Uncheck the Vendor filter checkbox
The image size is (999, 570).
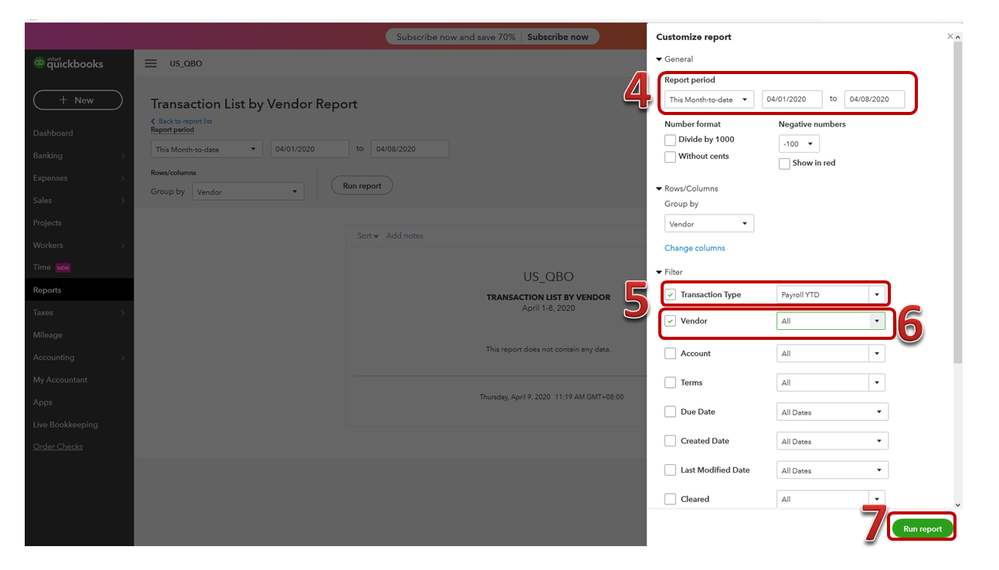point(670,321)
